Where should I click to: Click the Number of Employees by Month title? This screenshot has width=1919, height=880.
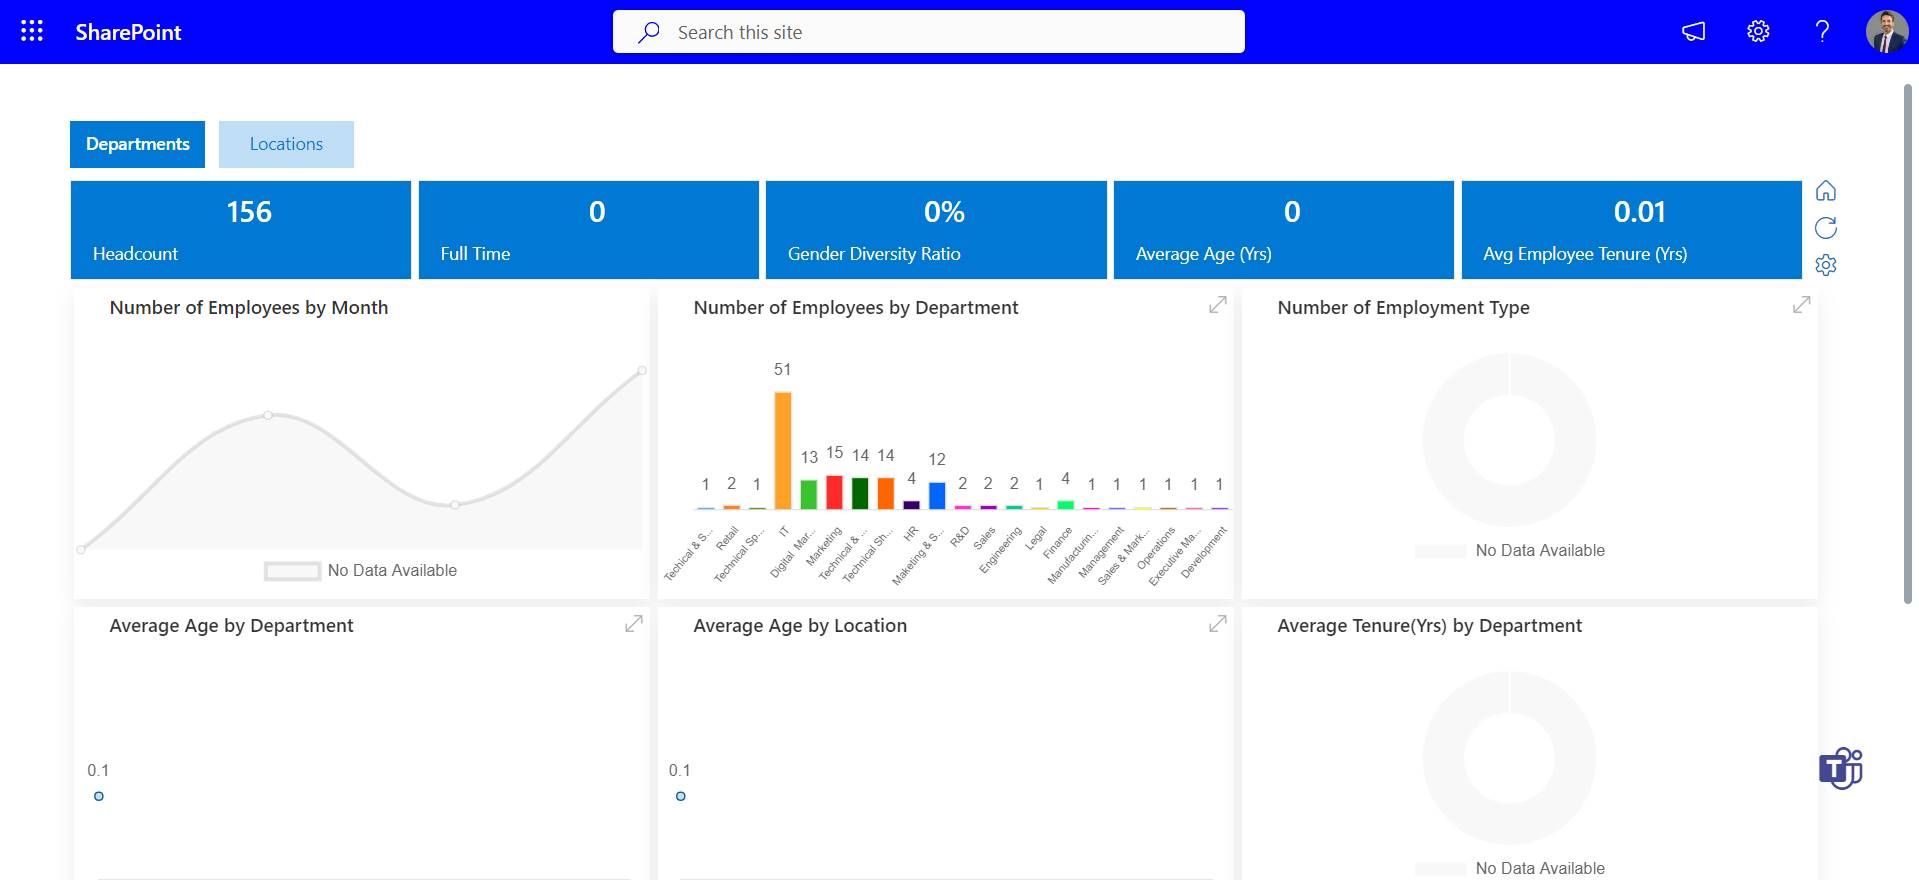pyautogui.click(x=249, y=308)
